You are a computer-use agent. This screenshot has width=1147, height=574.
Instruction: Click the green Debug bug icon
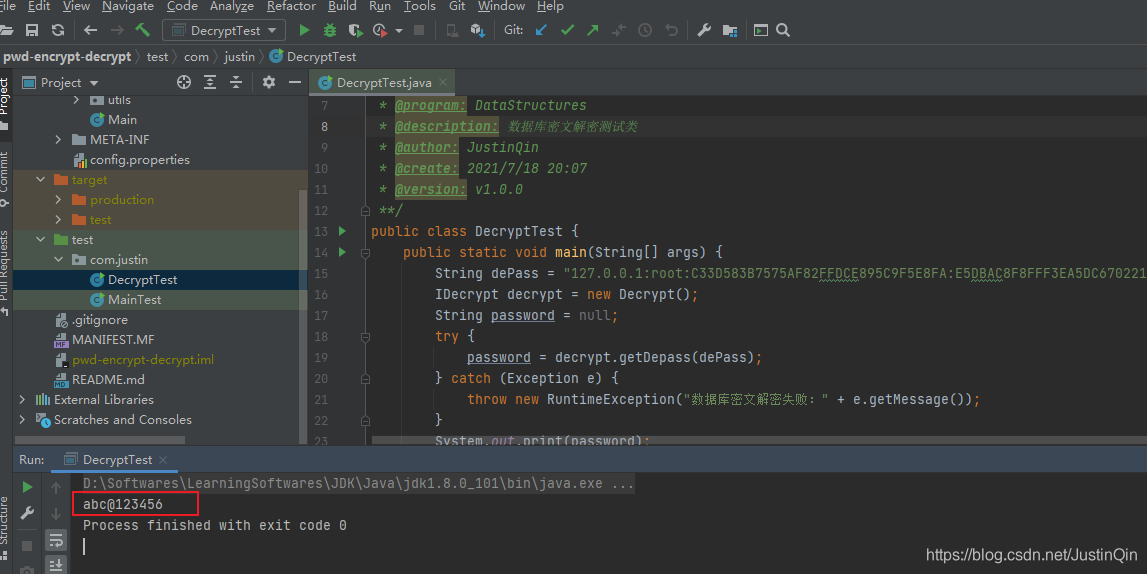[330, 31]
